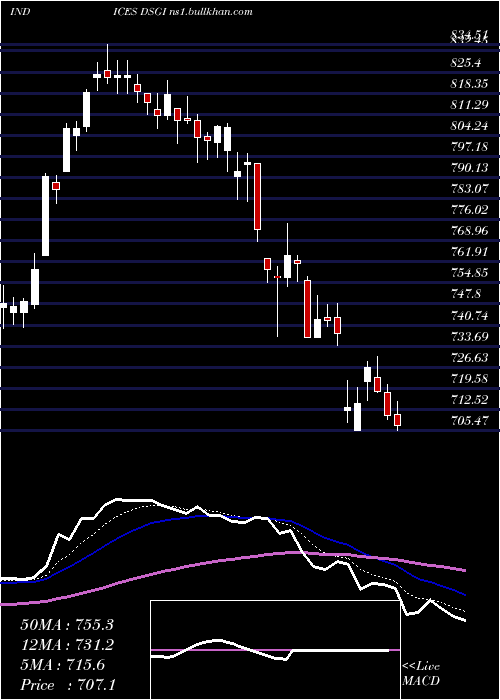Click inside the MACD inset chart box
The height and width of the screenshot is (700, 500).
275,650
